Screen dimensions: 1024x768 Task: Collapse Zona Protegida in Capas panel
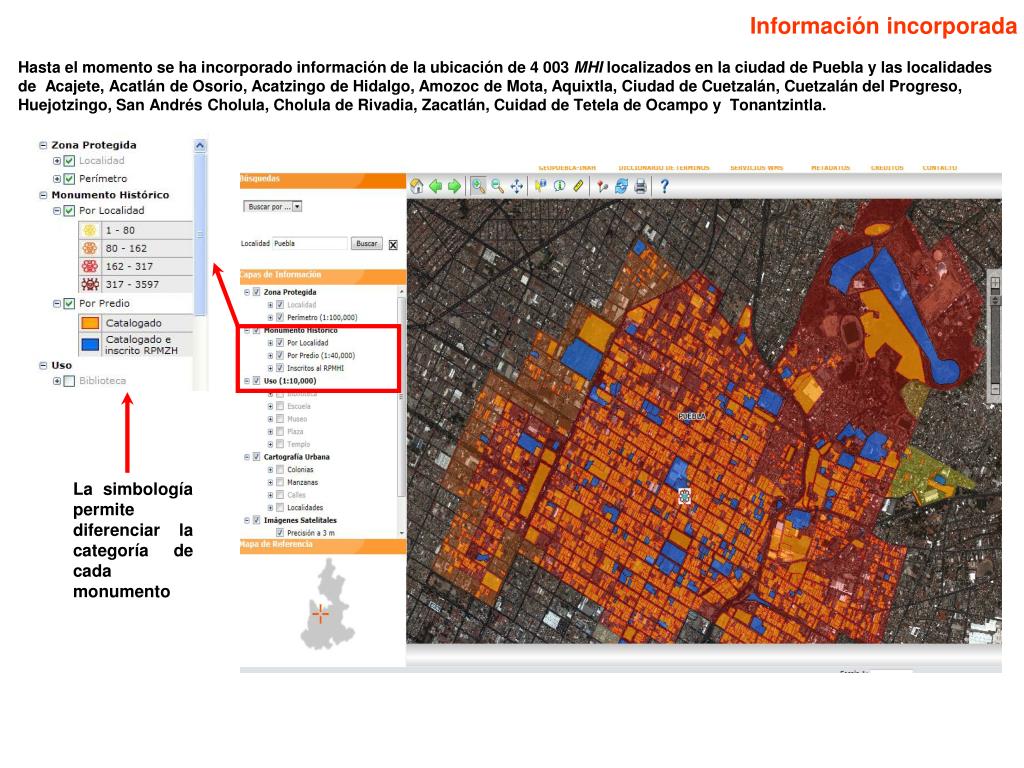pyautogui.click(x=247, y=292)
